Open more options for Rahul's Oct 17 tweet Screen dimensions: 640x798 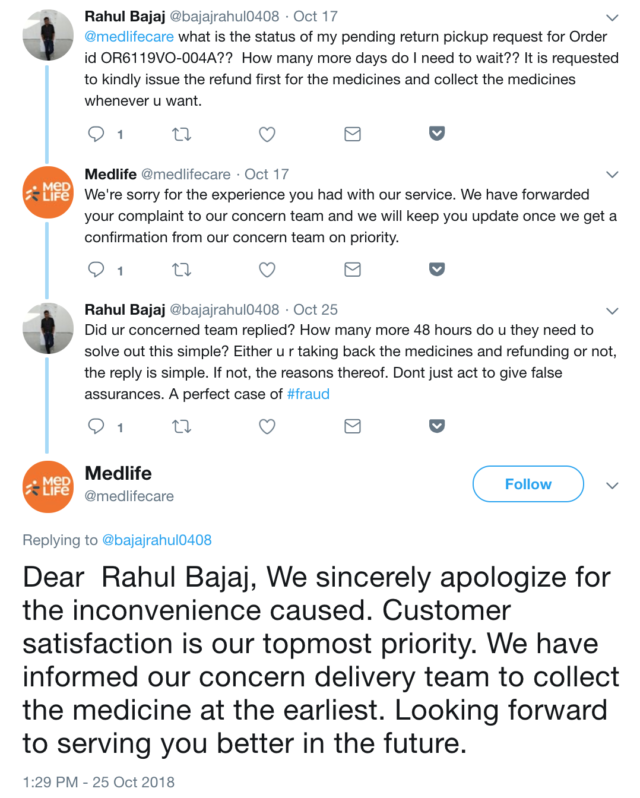point(613,18)
